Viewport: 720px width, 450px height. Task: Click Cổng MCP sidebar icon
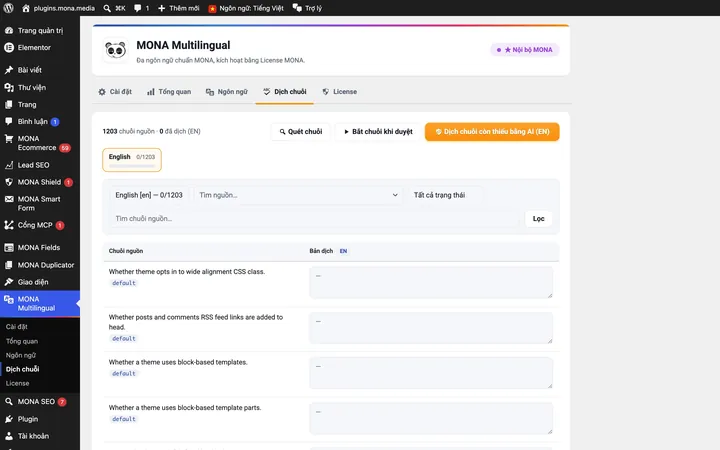point(9,225)
